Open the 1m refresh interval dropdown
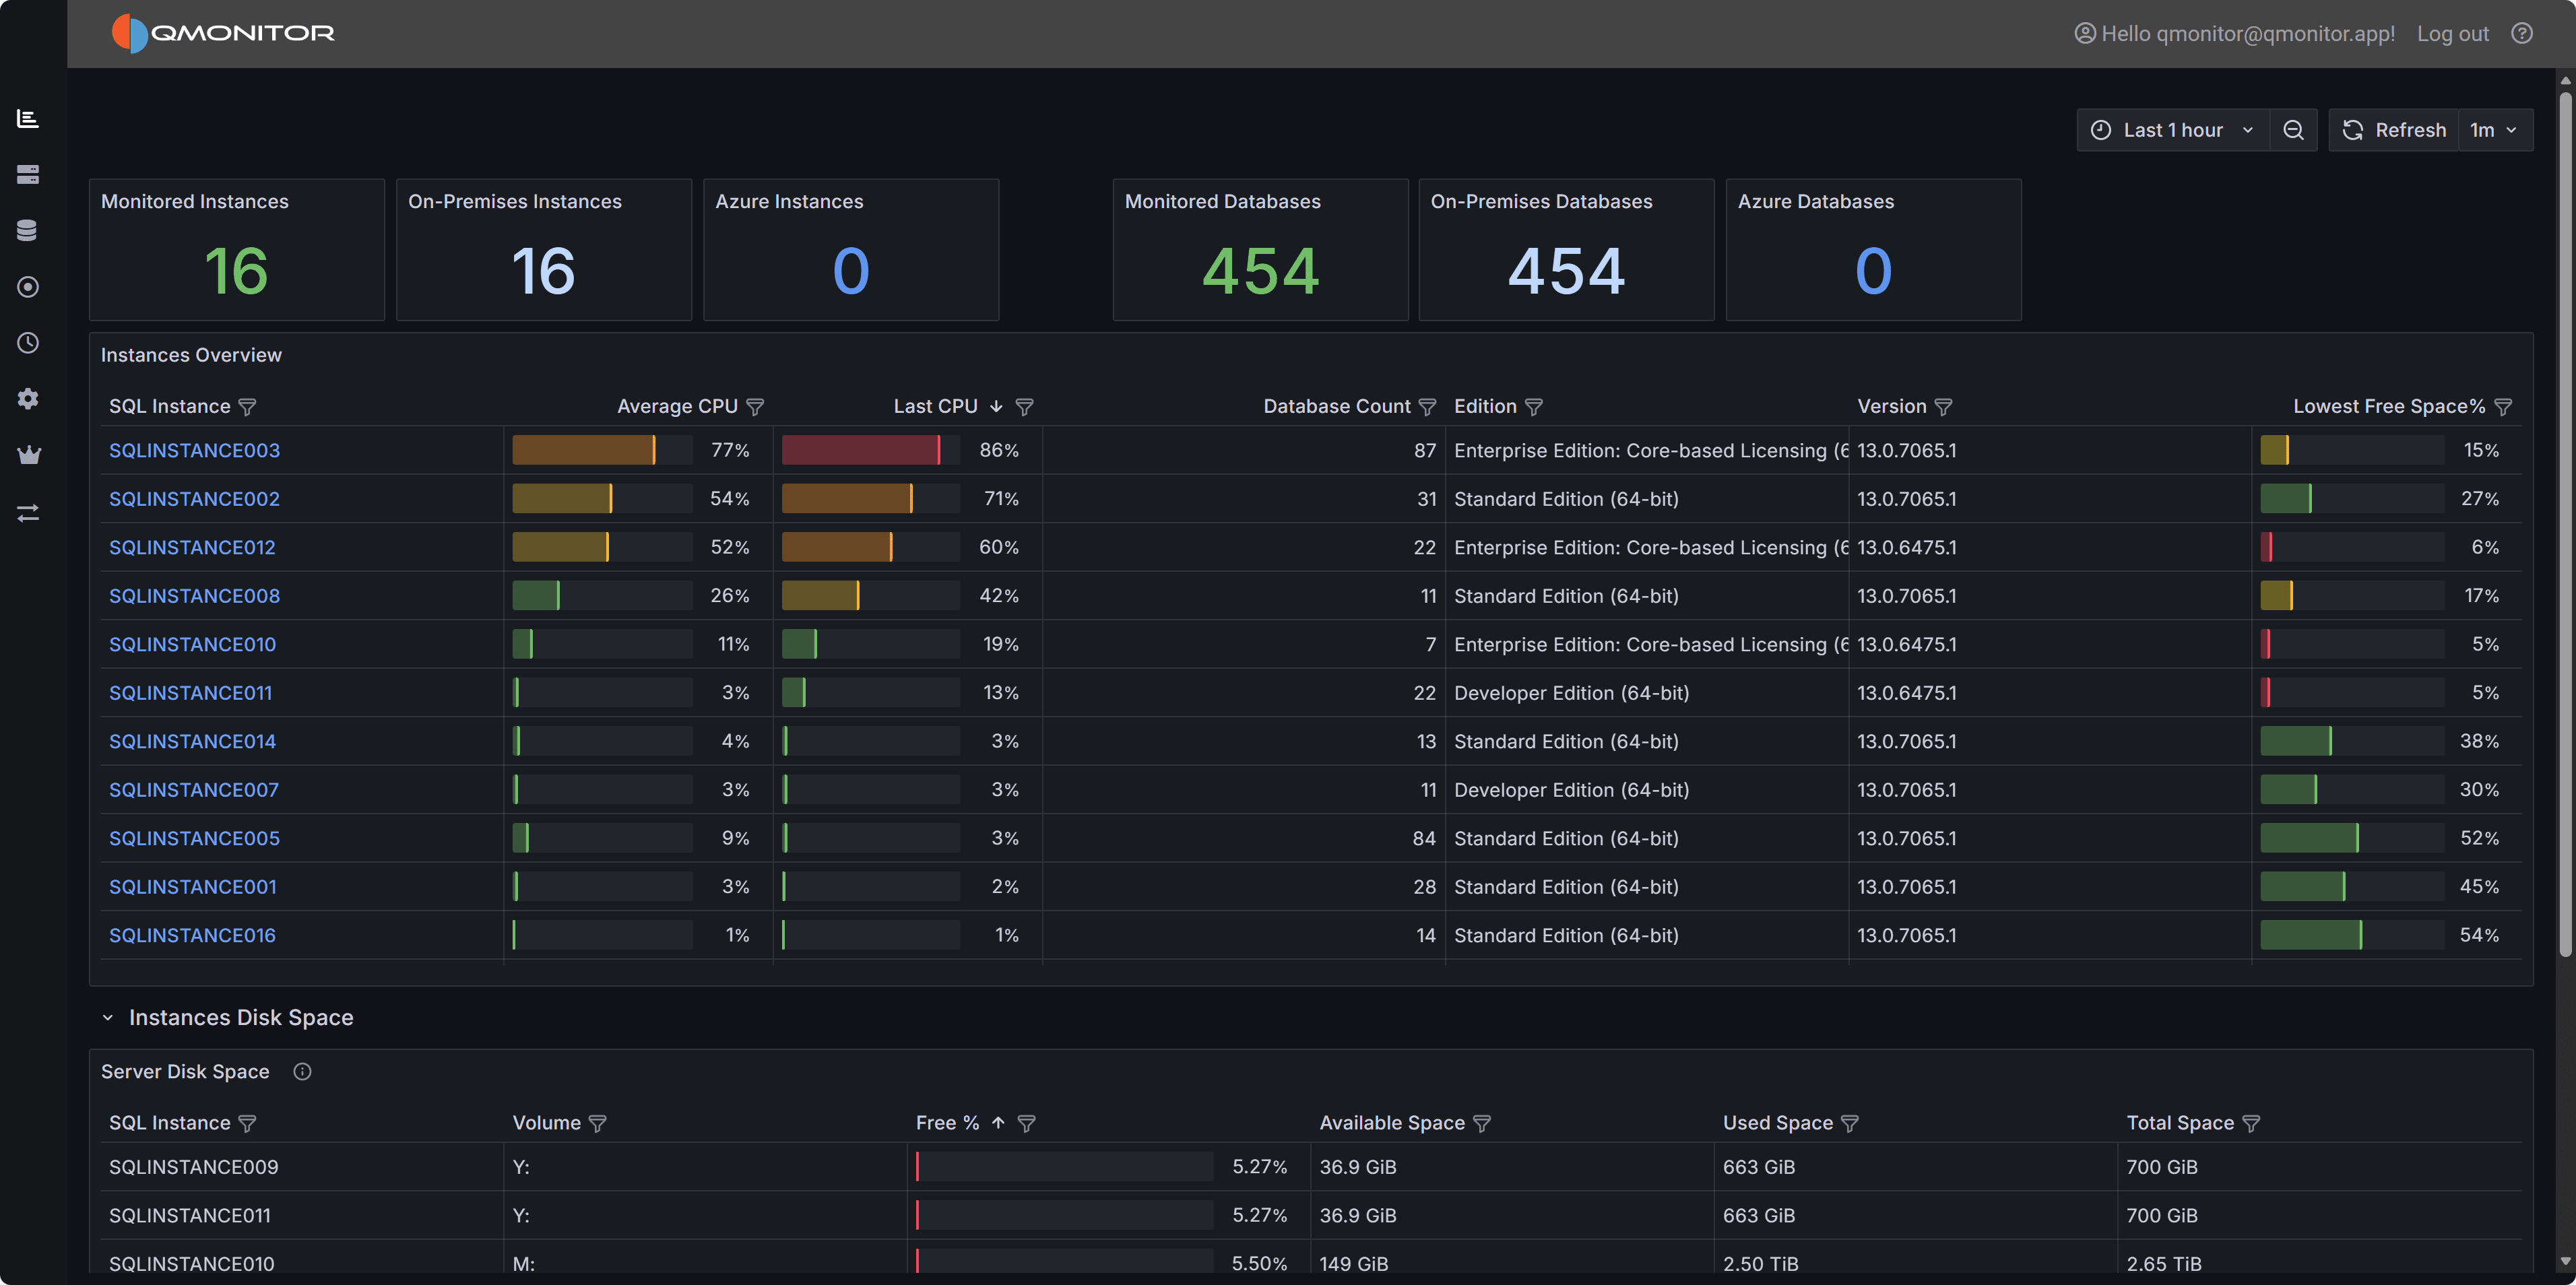This screenshot has width=2576, height=1285. click(2494, 130)
